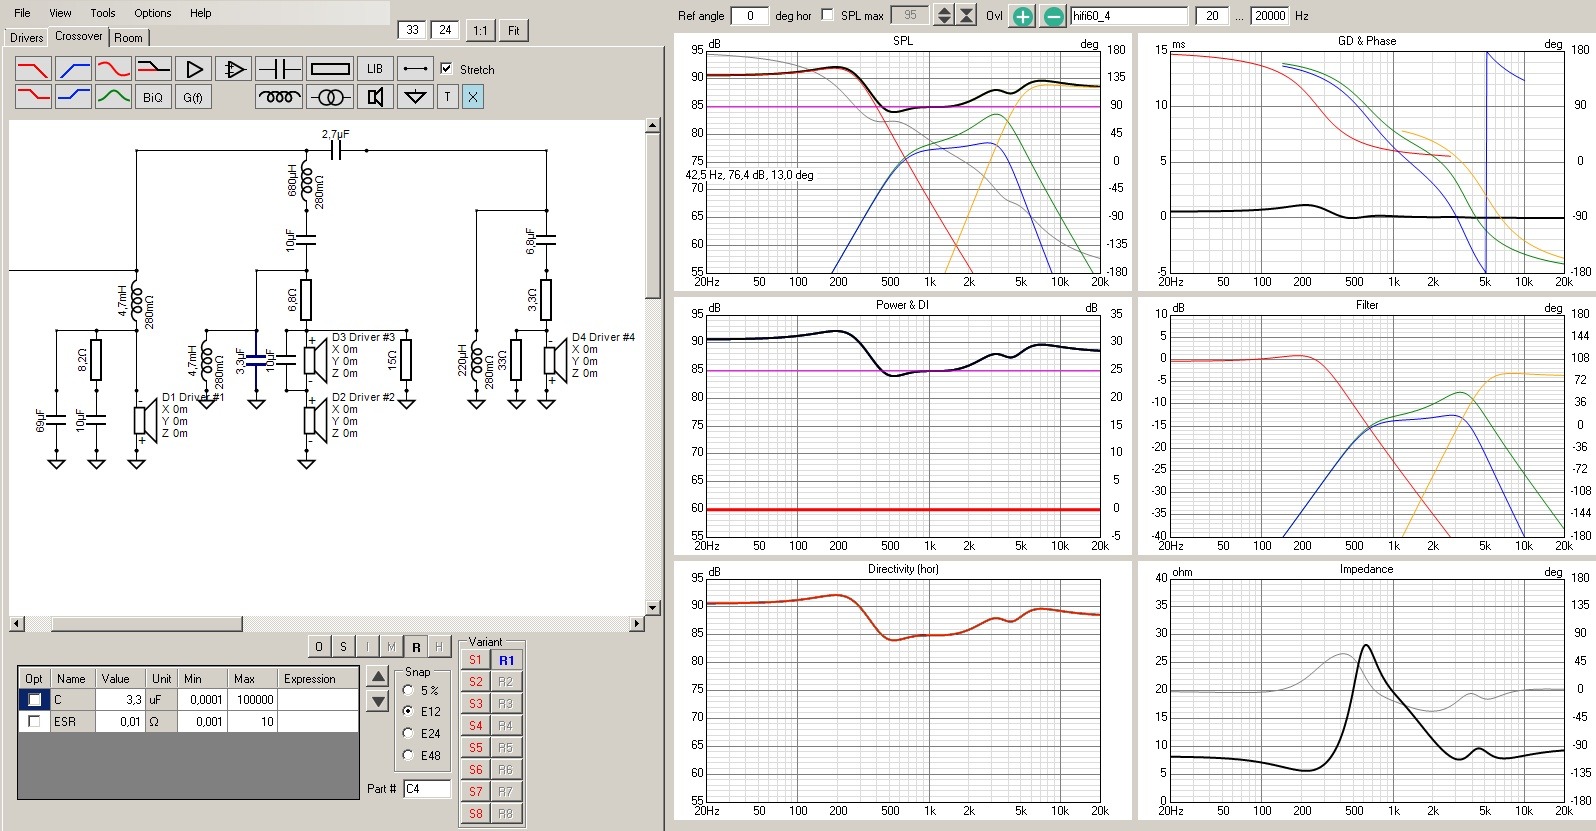Open the Options menu
This screenshot has width=1596, height=831.
[x=153, y=13]
